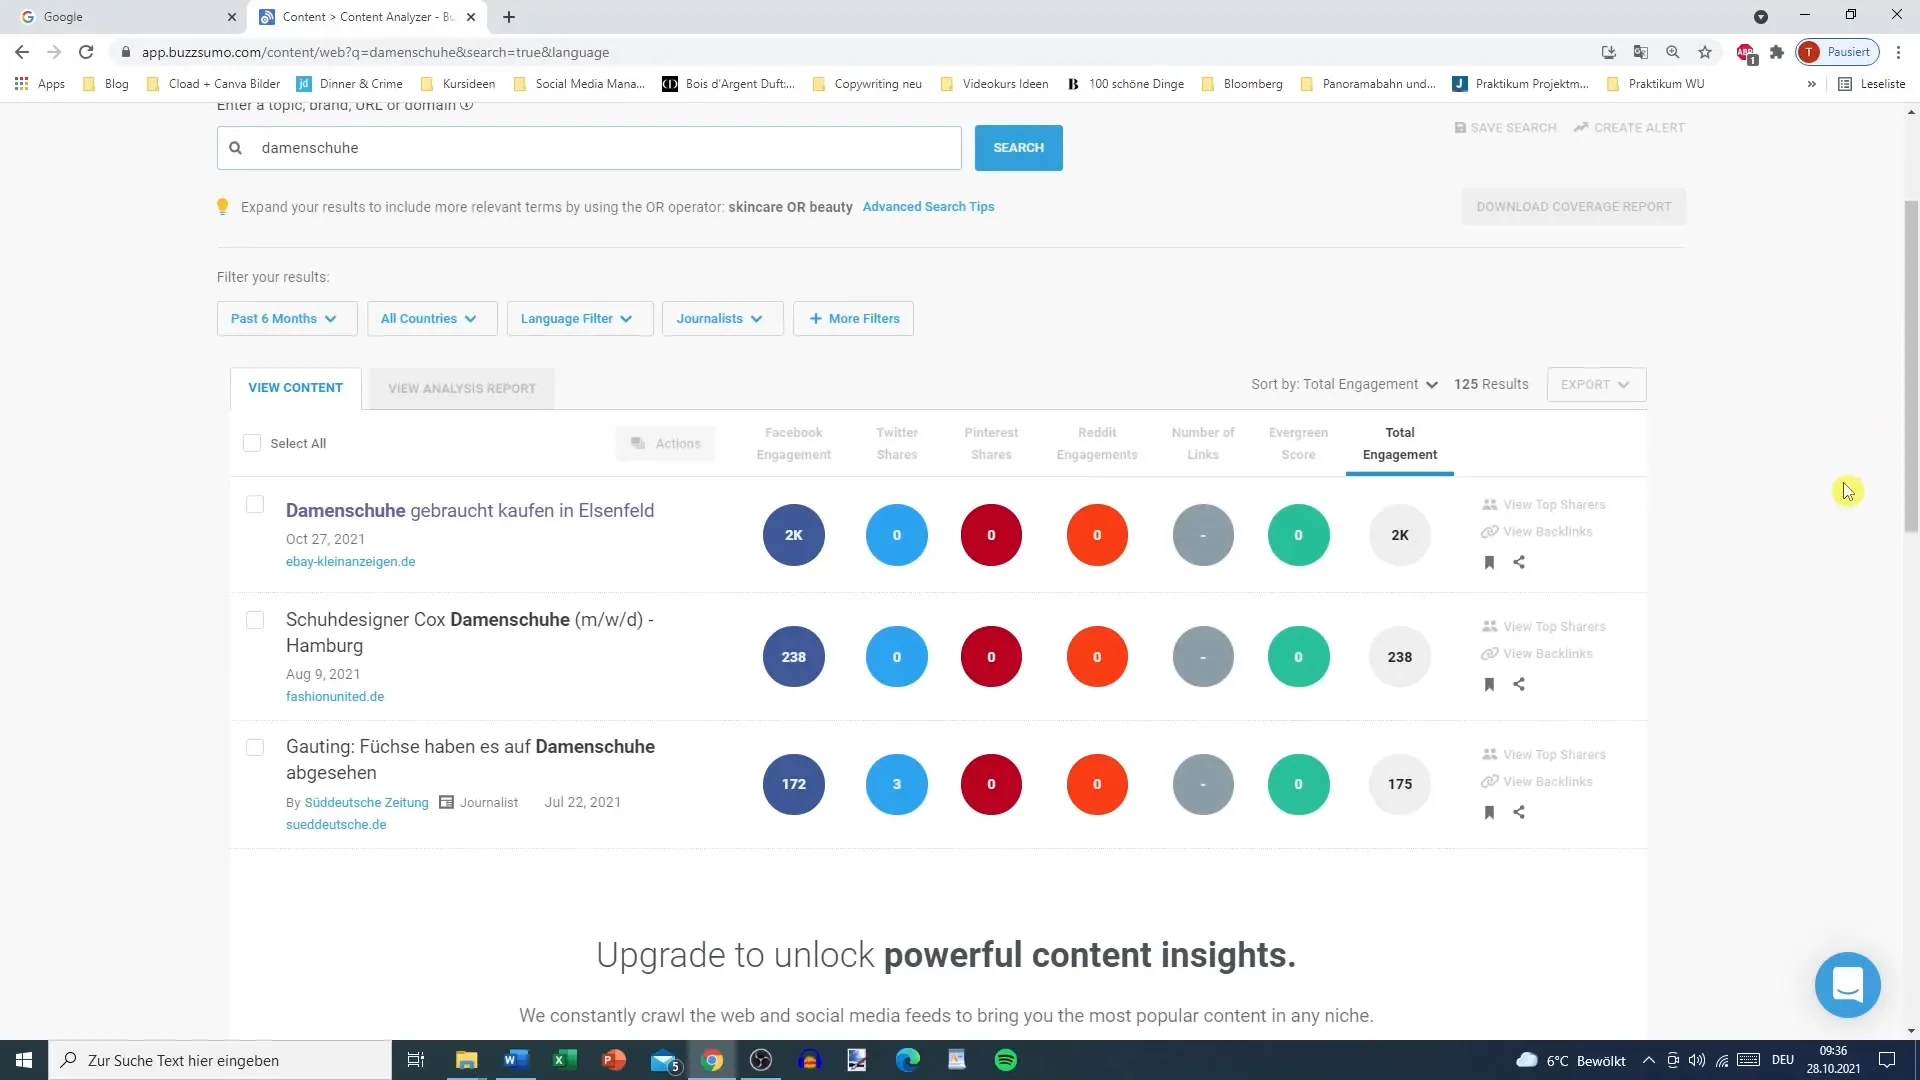Bookmark this page with star icon

point(1705,52)
